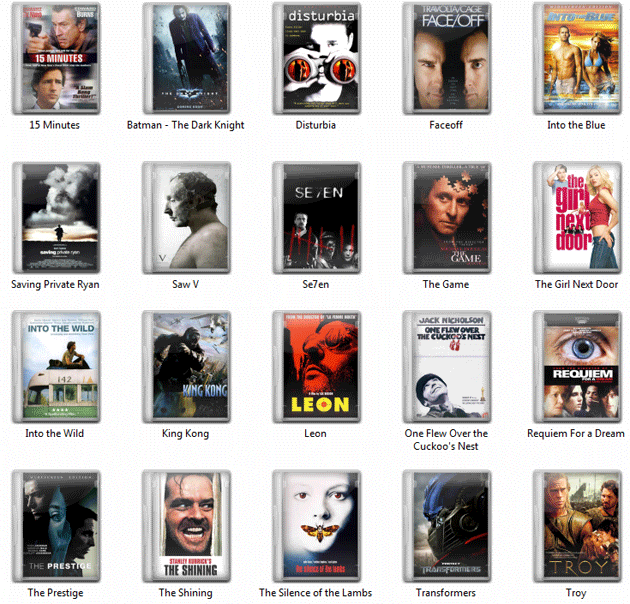The height and width of the screenshot is (604, 630).
Task: Select The Game movie case icon
Action: [447, 217]
